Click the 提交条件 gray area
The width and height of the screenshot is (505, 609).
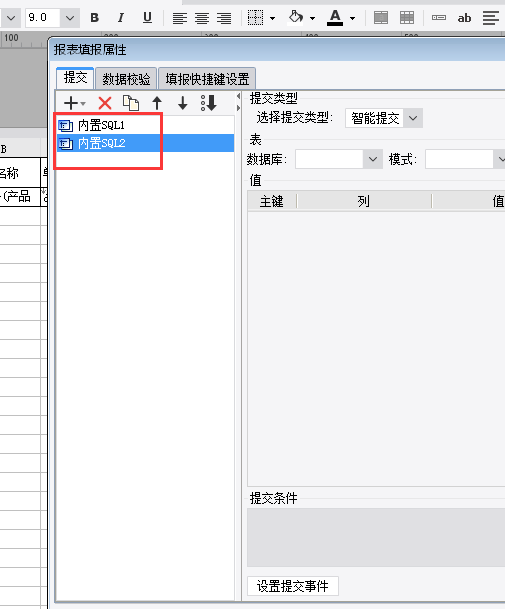tap(376, 537)
